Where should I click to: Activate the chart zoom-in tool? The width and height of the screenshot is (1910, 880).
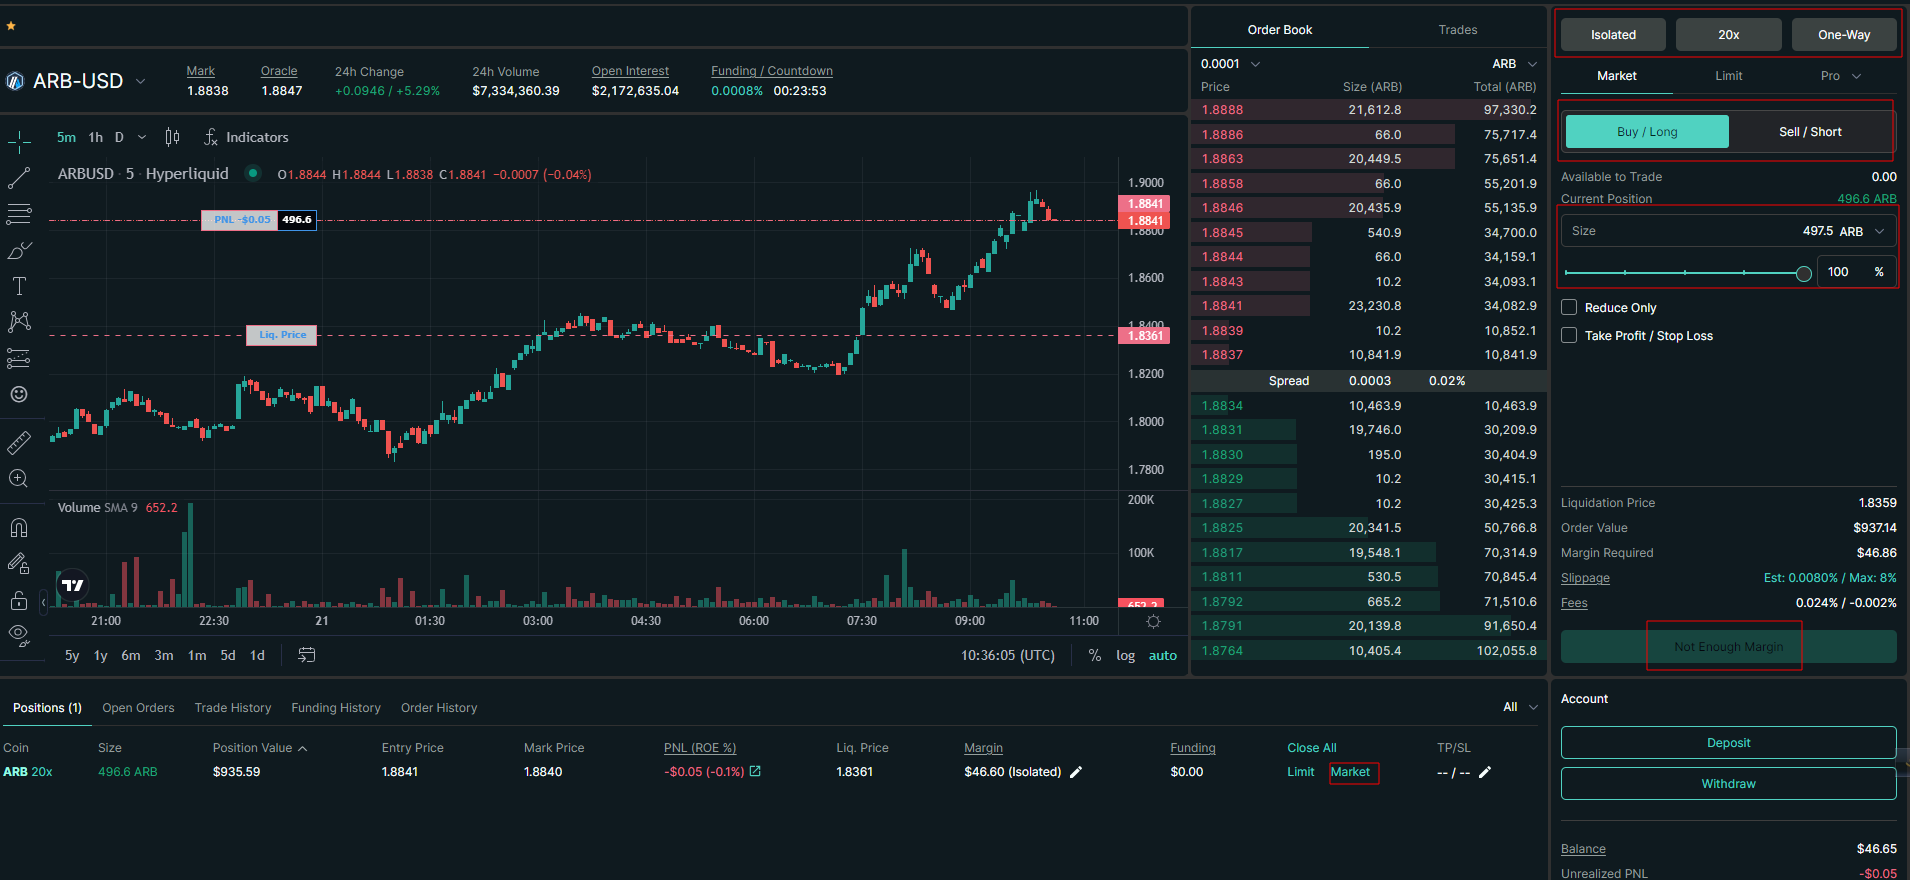(x=19, y=478)
